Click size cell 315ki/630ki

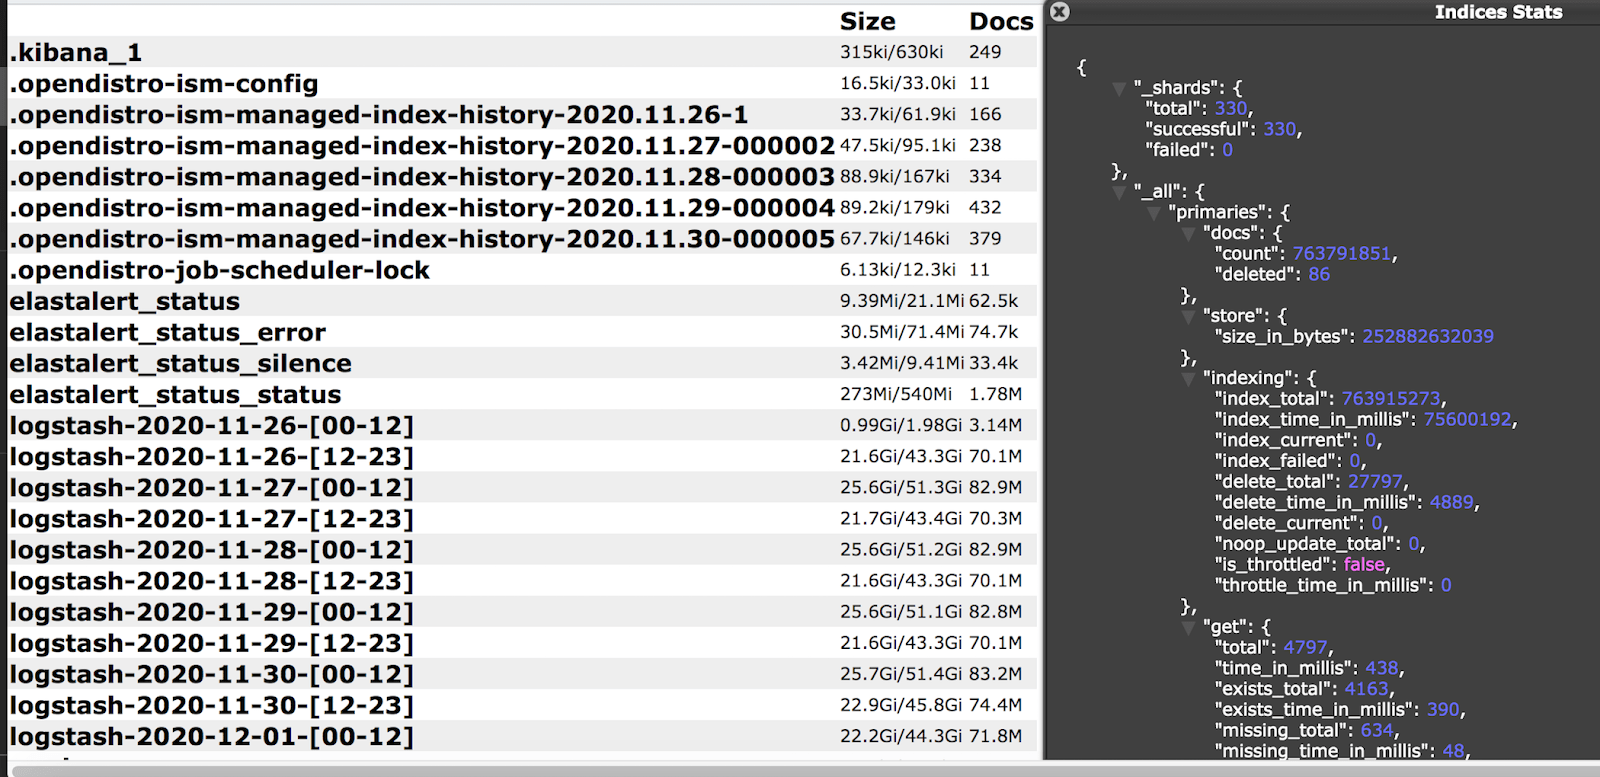(892, 52)
